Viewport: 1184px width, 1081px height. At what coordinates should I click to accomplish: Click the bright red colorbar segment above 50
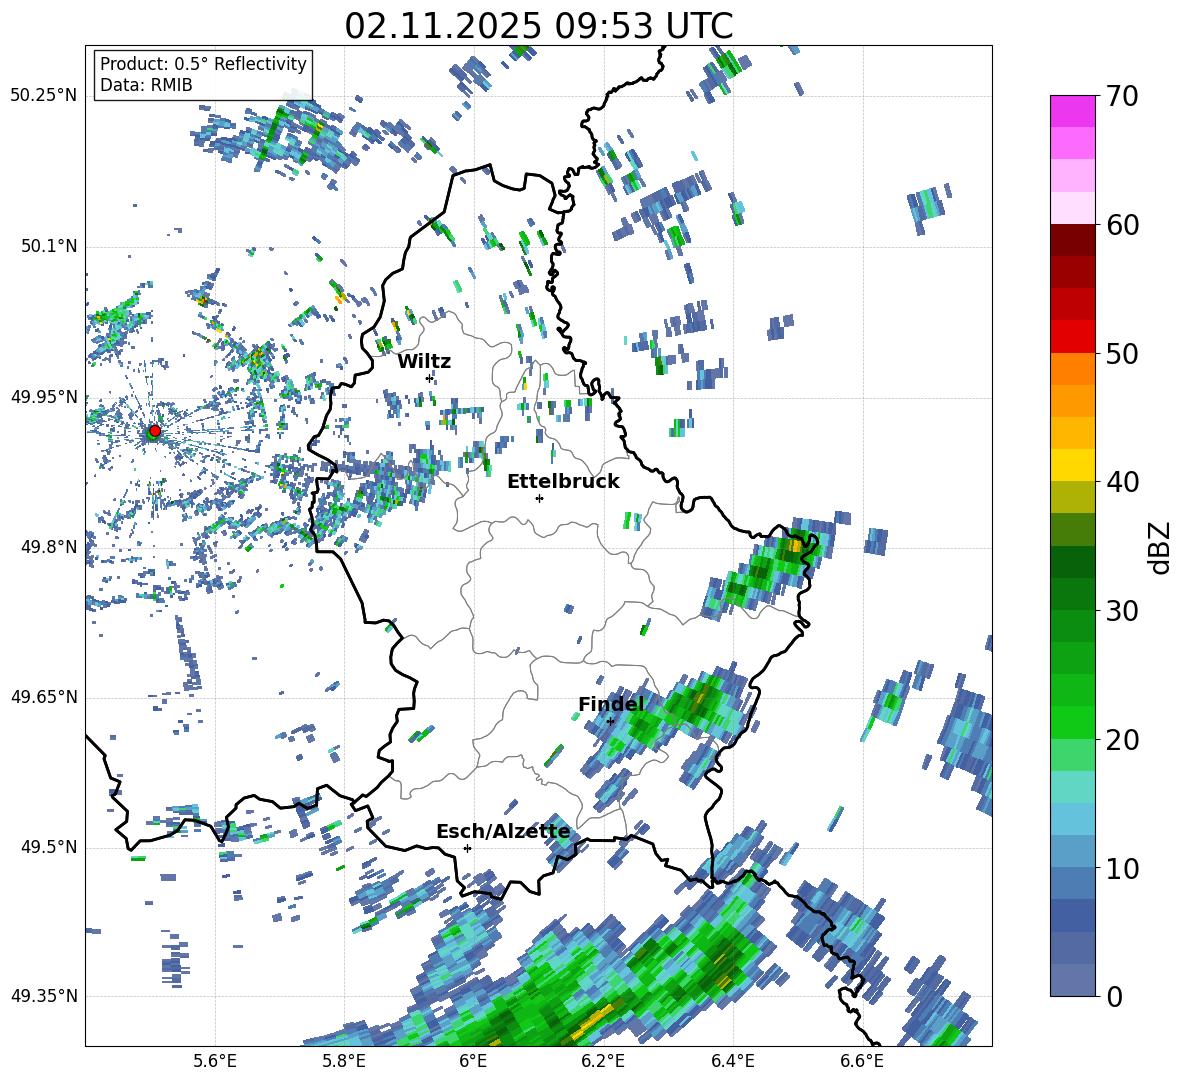1072,337
